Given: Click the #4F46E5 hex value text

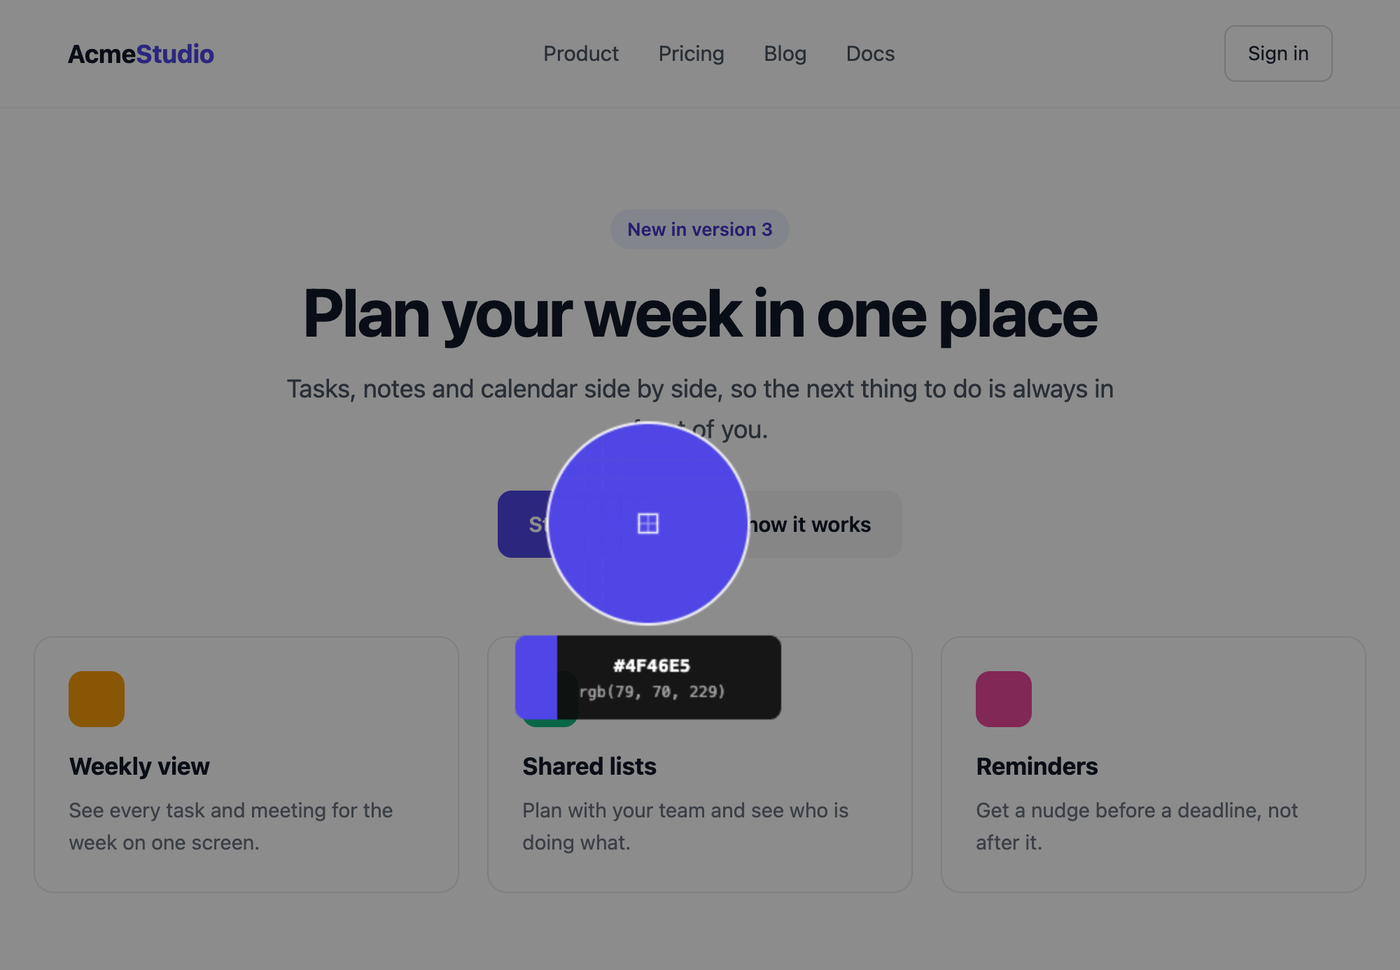Looking at the screenshot, I should pos(652,666).
